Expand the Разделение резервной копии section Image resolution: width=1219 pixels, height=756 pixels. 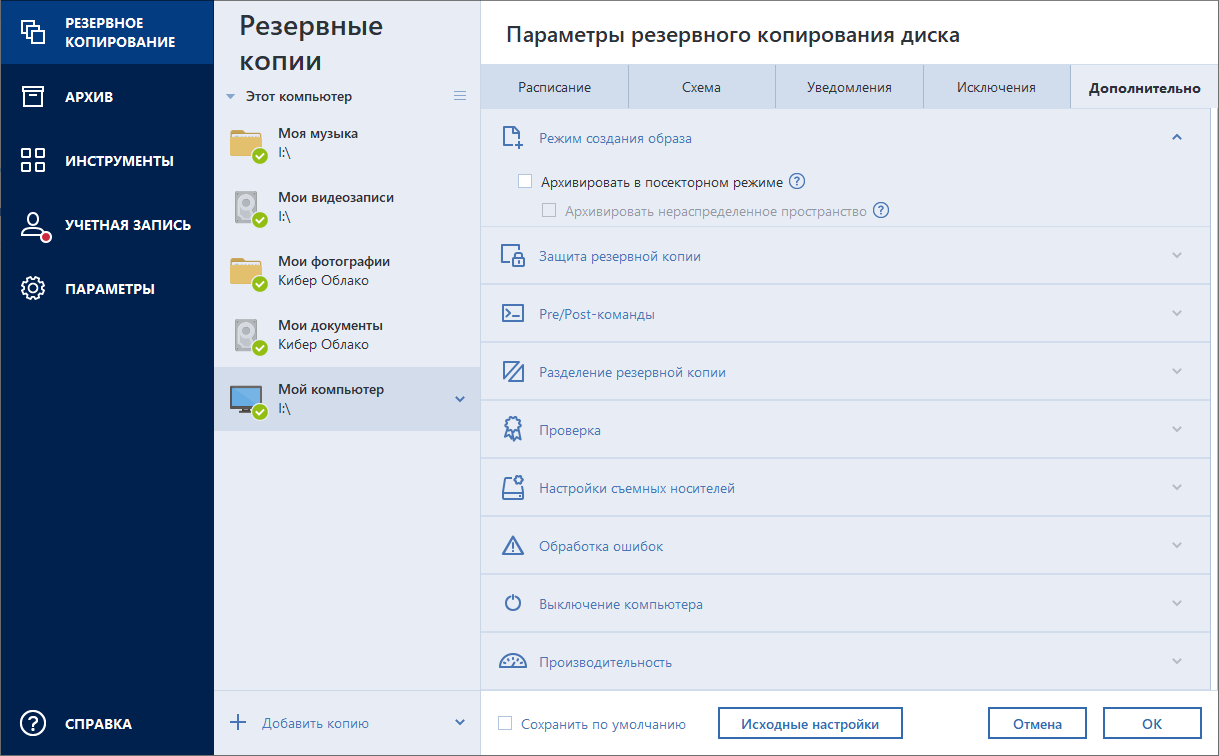1177,372
